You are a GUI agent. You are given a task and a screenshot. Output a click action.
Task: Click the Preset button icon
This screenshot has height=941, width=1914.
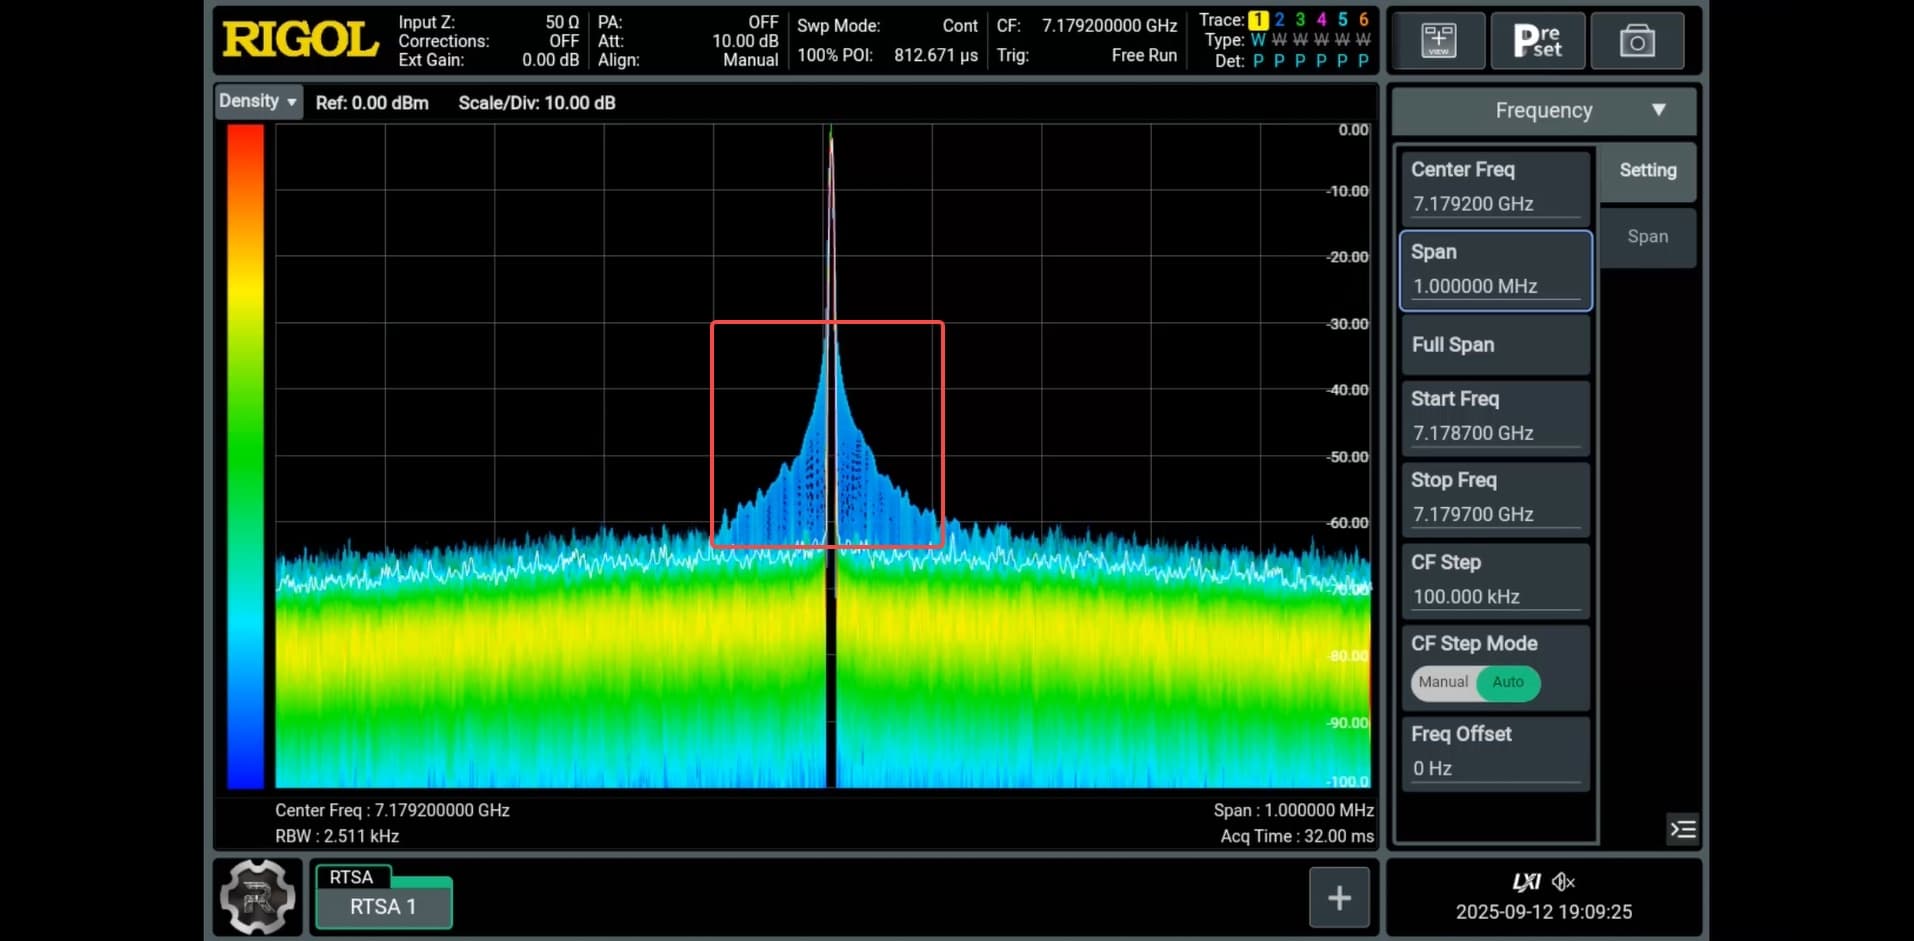(x=1537, y=41)
